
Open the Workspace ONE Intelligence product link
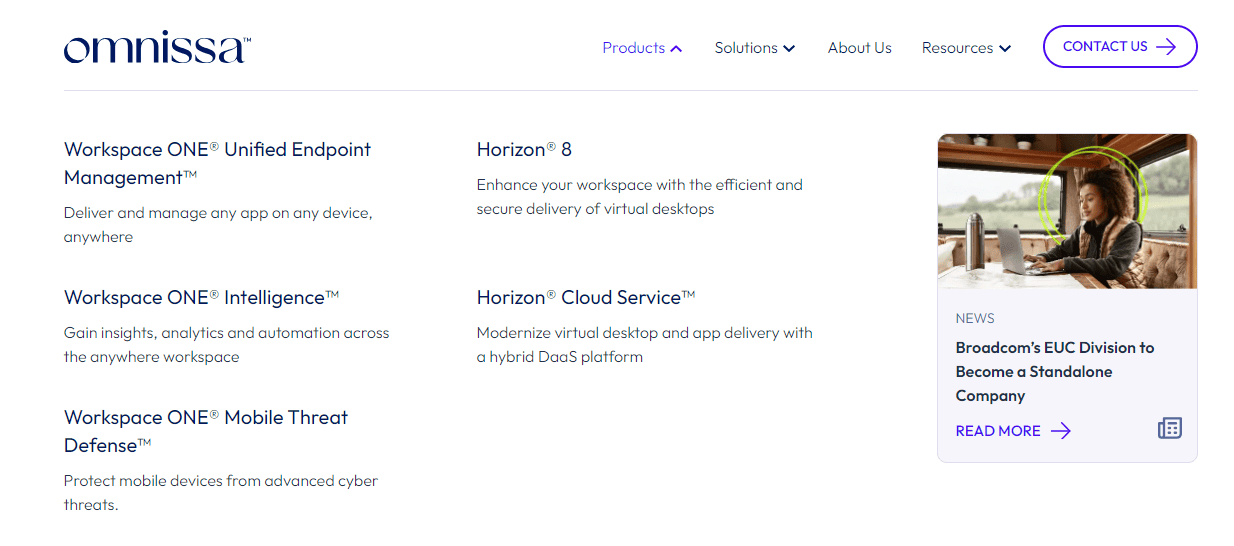click(201, 297)
